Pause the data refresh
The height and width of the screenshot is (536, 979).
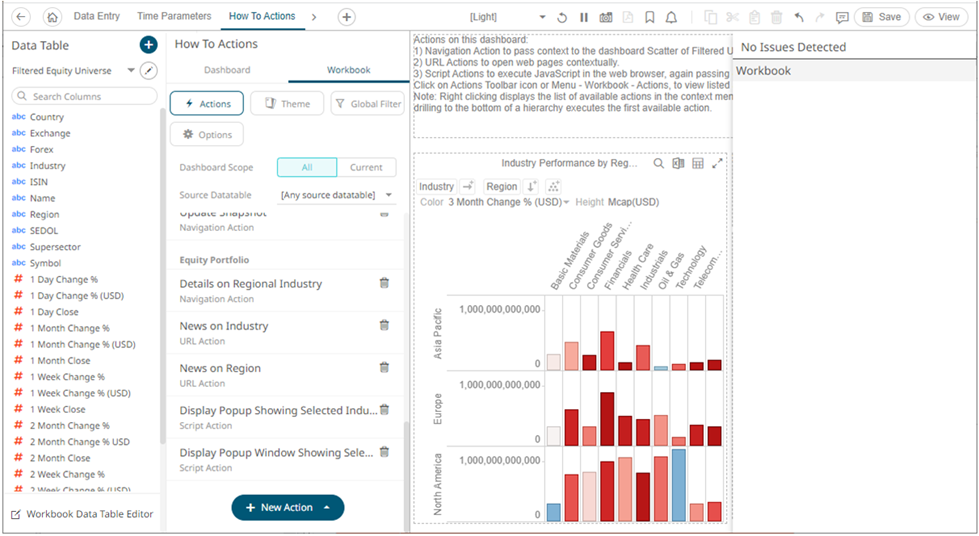(x=584, y=17)
